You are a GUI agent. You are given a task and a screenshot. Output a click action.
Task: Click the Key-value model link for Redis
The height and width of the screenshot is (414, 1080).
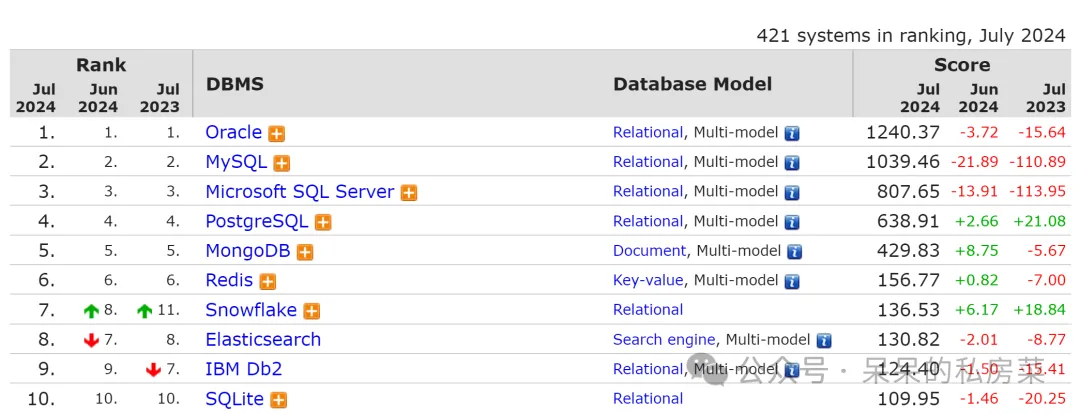(648, 280)
